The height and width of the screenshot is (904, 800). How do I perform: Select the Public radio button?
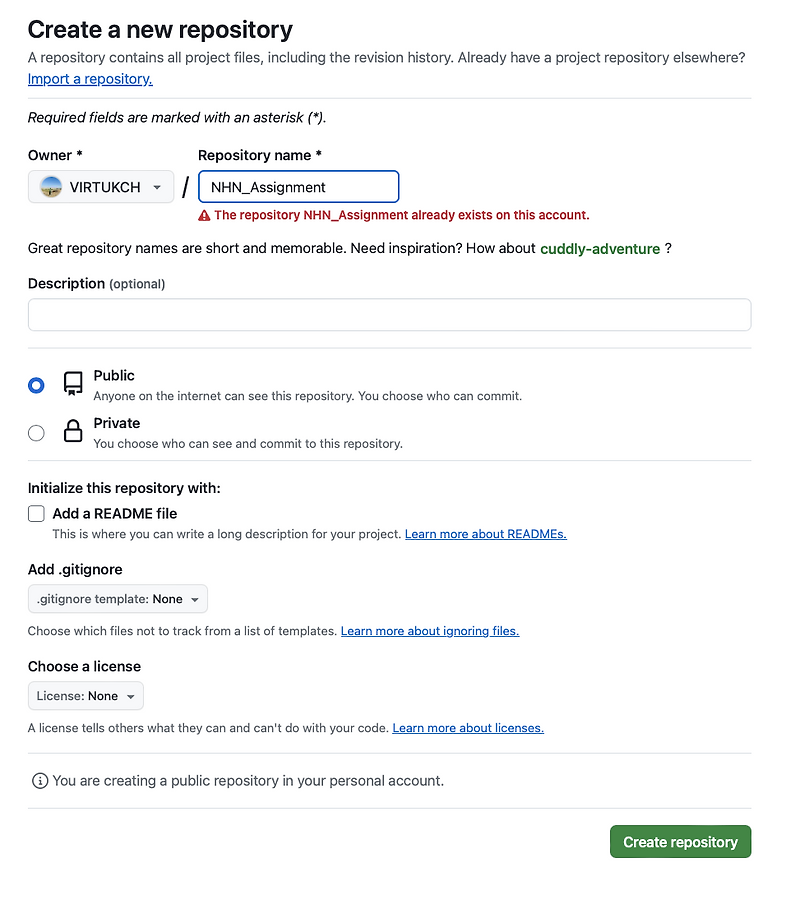click(37, 385)
